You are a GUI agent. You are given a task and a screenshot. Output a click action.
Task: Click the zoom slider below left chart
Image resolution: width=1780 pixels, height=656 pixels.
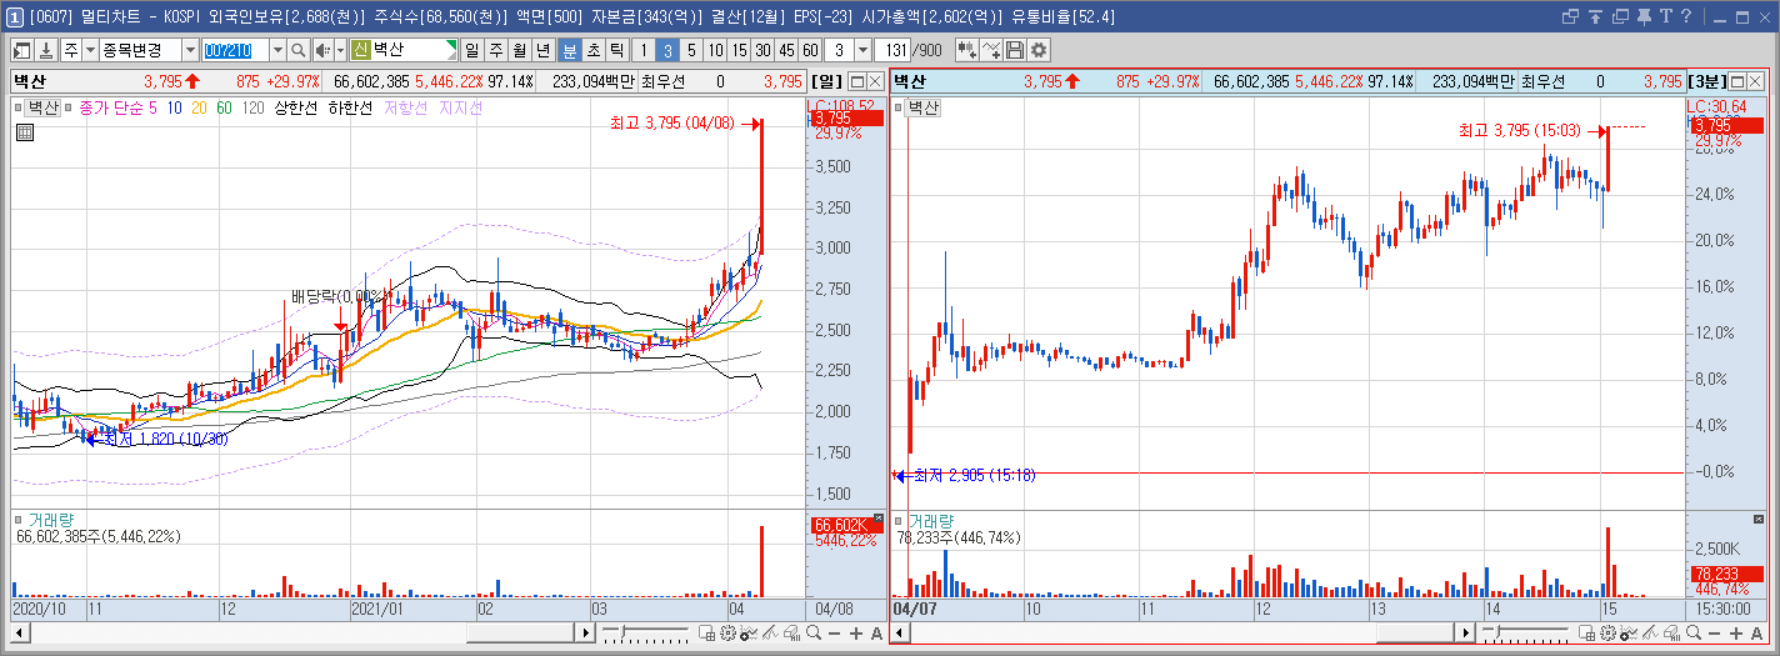click(645, 633)
